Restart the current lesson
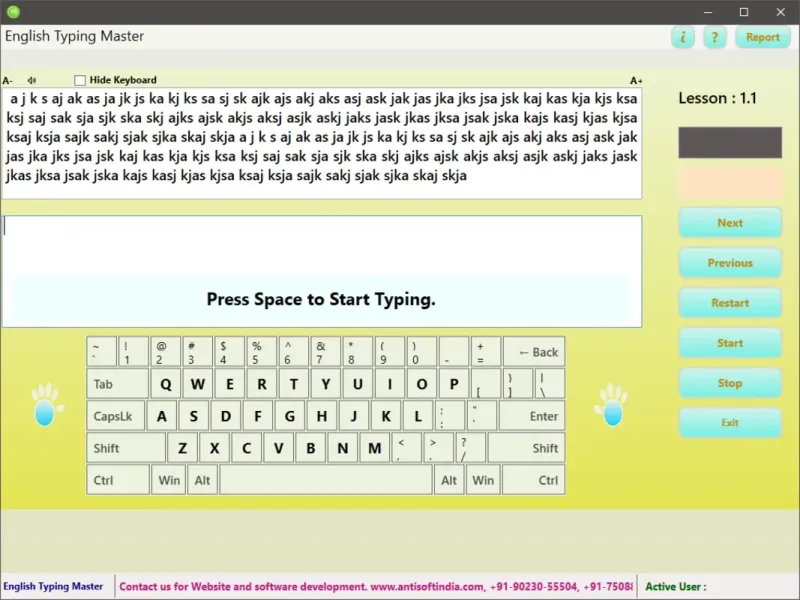 (x=730, y=303)
